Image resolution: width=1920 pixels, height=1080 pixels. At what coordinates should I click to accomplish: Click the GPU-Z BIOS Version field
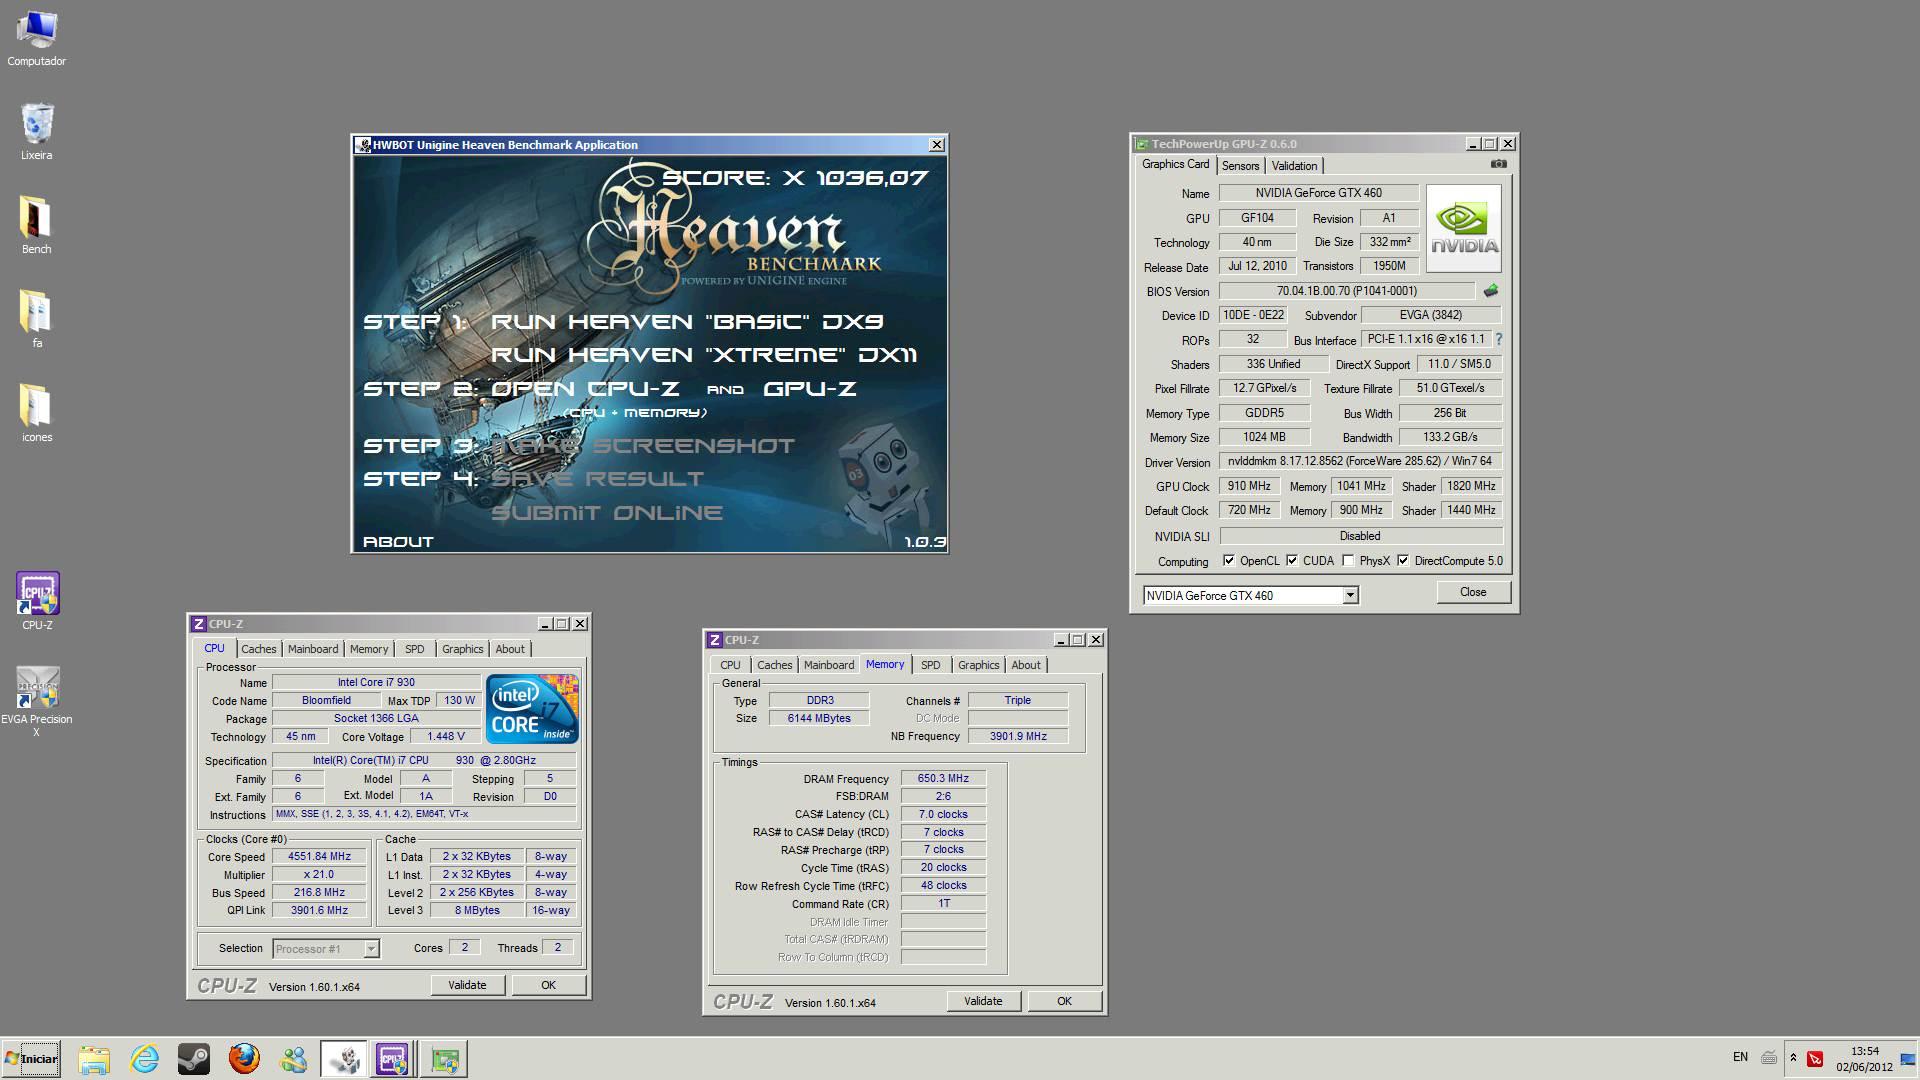click(x=1346, y=291)
